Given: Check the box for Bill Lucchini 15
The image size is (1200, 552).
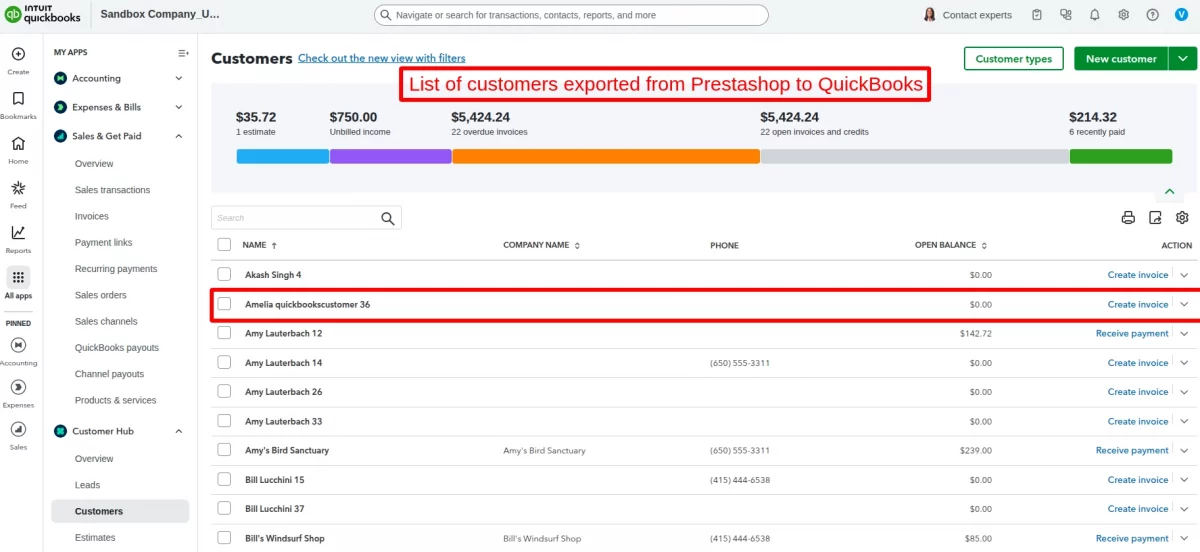Looking at the screenshot, I should pos(224,480).
